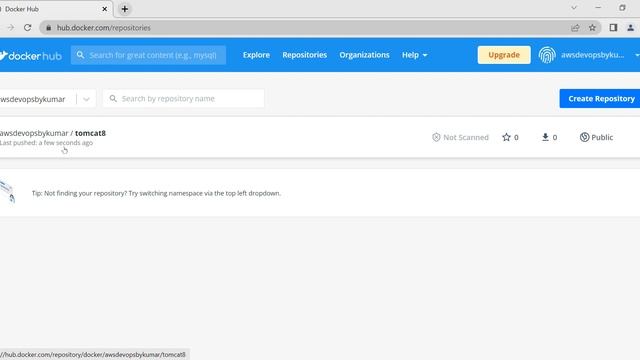
Task: Click the Public label for tomcat8
Action: 602,137
